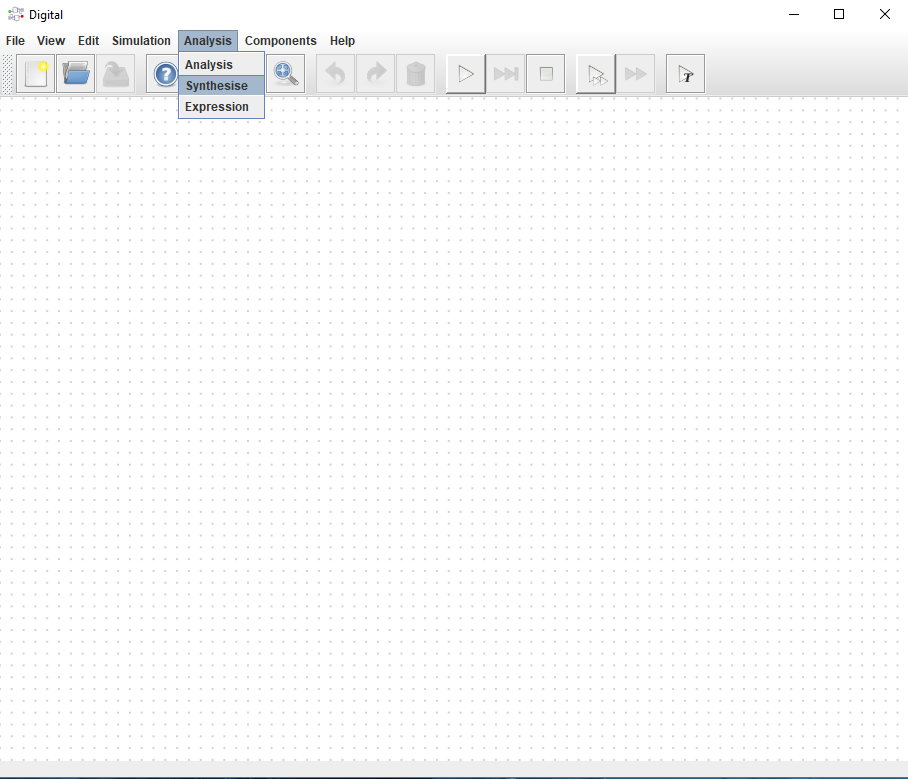The height and width of the screenshot is (779, 908).
Task: Fit circuit to window with magnifier icon
Action: click(x=285, y=74)
